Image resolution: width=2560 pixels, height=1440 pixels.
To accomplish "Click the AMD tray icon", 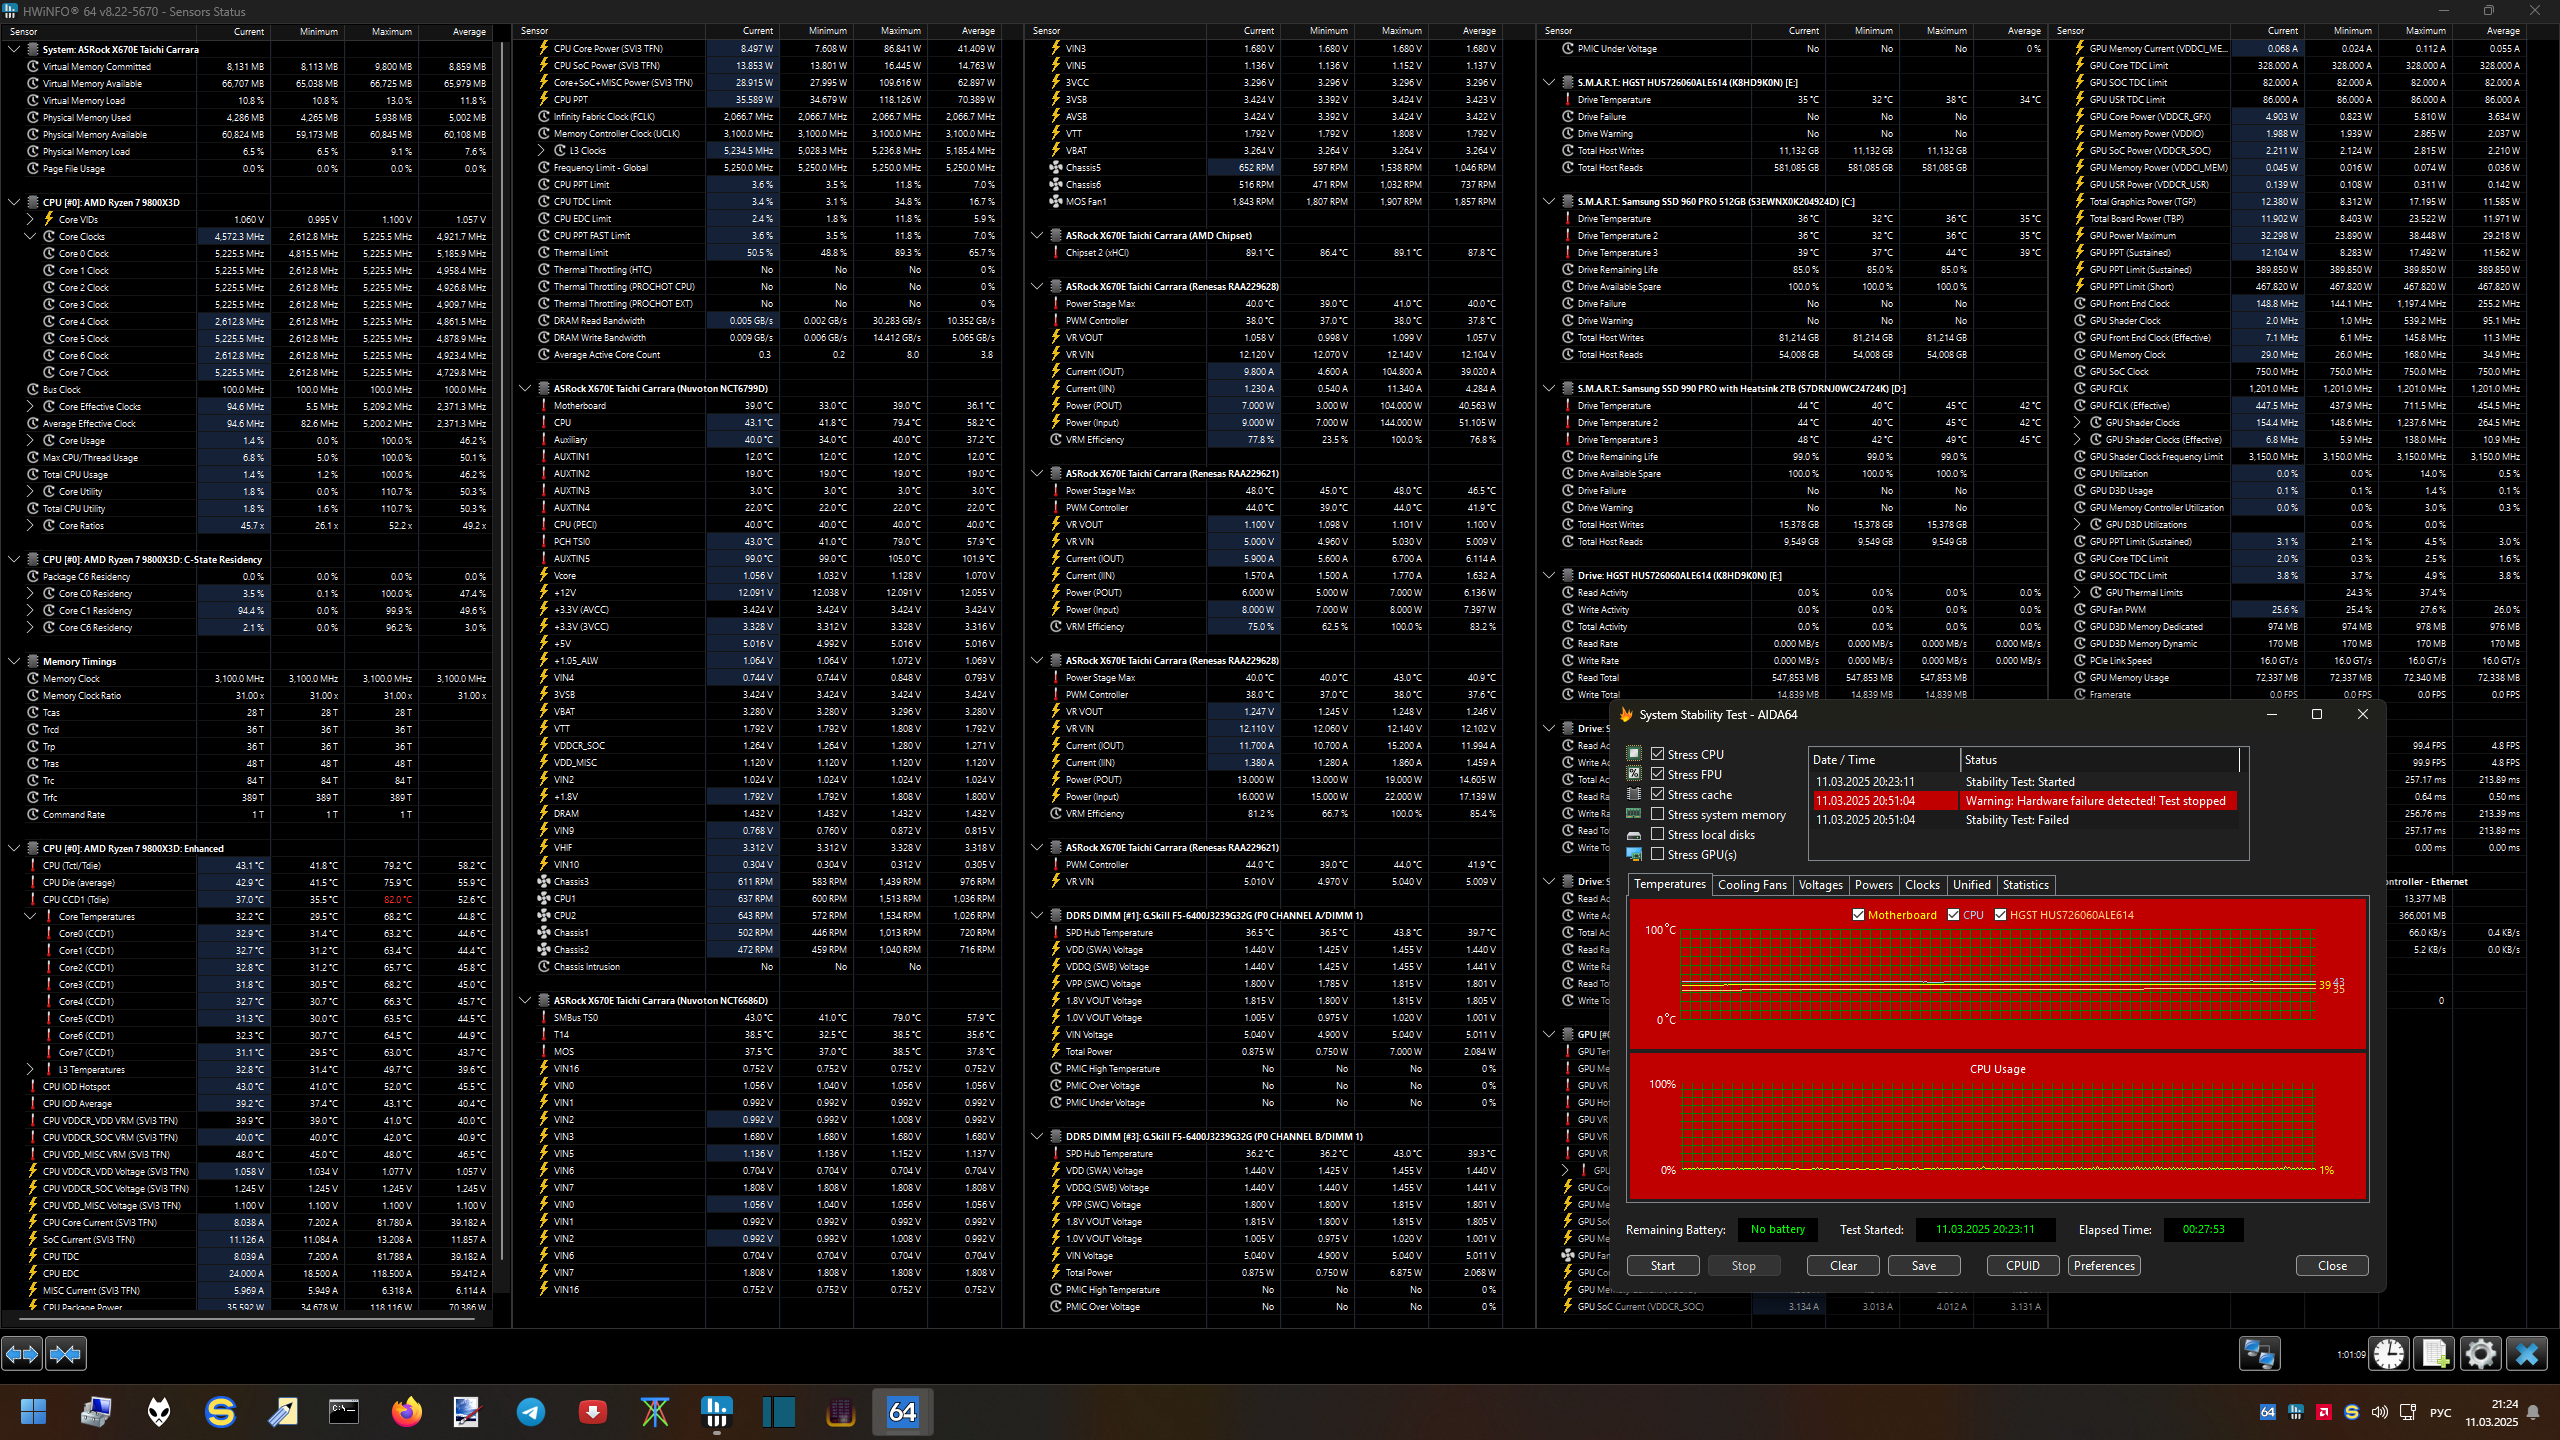I will tap(2323, 1412).
